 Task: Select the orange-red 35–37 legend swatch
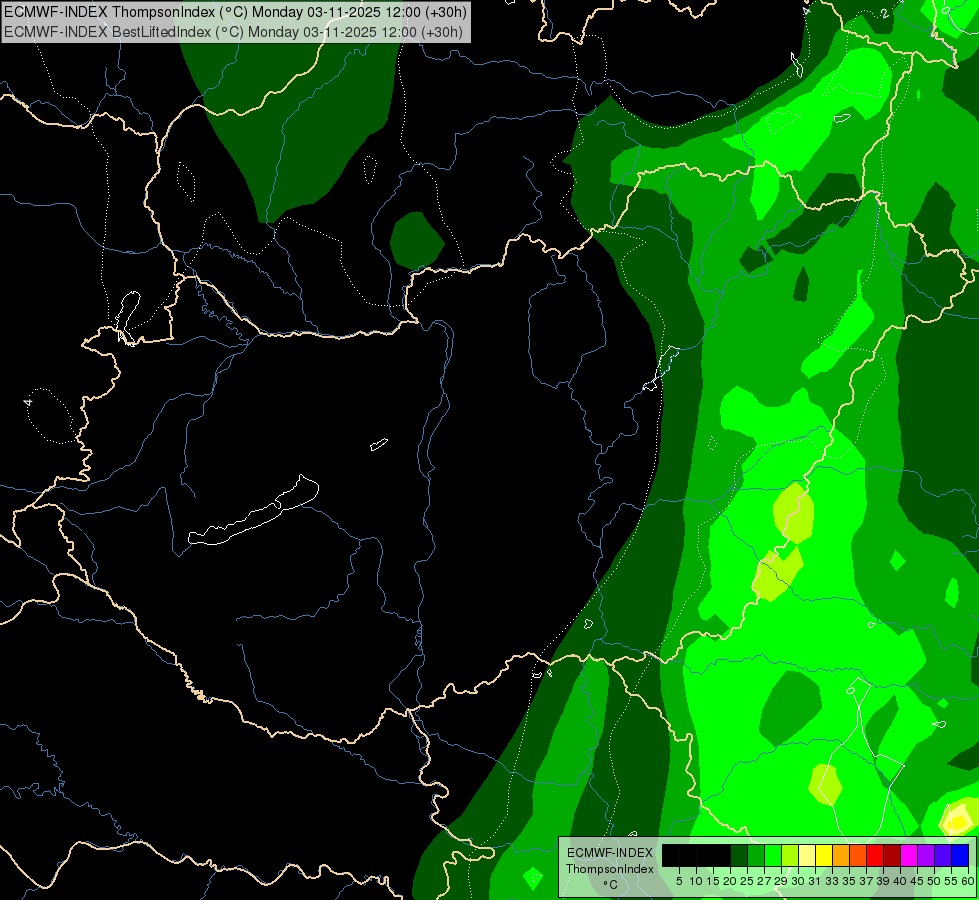[857, 855]
